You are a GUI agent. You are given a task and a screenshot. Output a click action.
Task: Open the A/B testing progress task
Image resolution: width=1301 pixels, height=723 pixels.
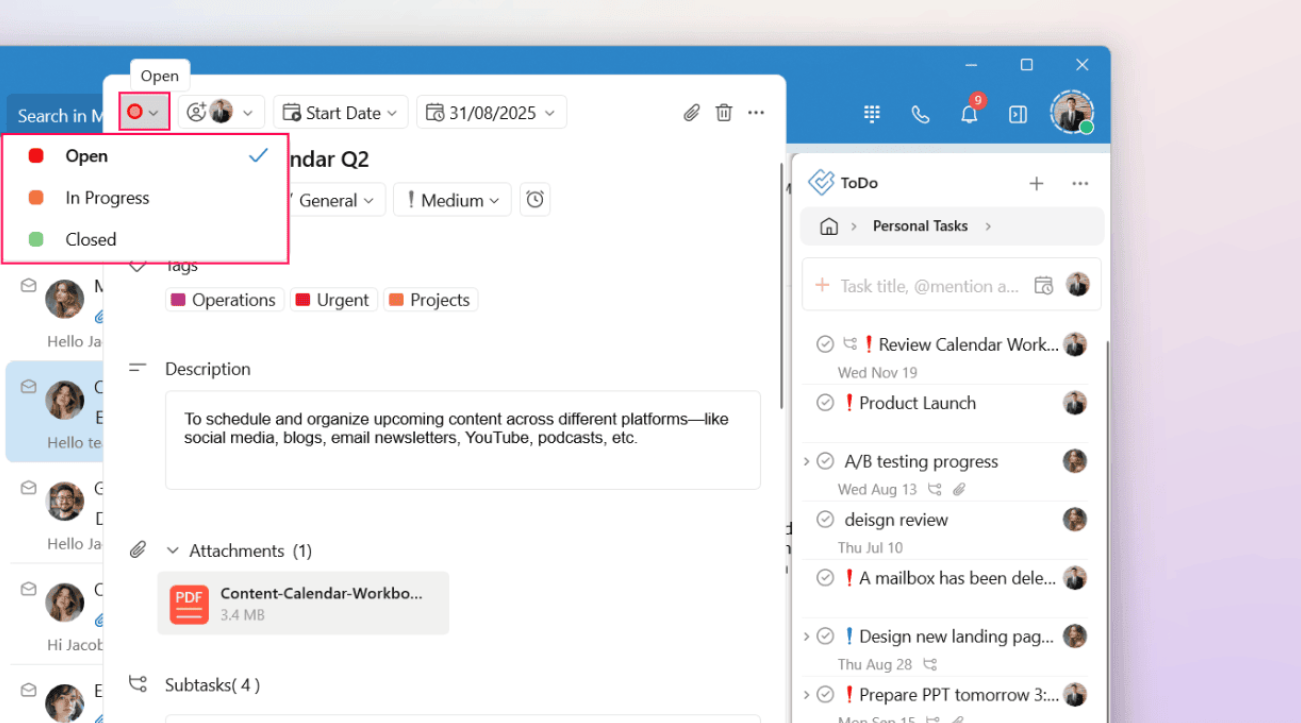pyautogui.click(x=921, y=461)
